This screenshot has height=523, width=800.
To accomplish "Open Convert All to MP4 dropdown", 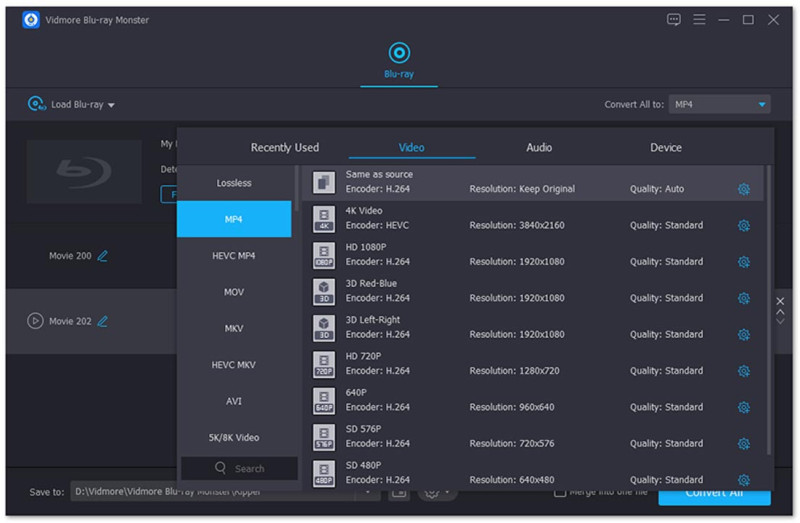I will (x=719, y=104).
